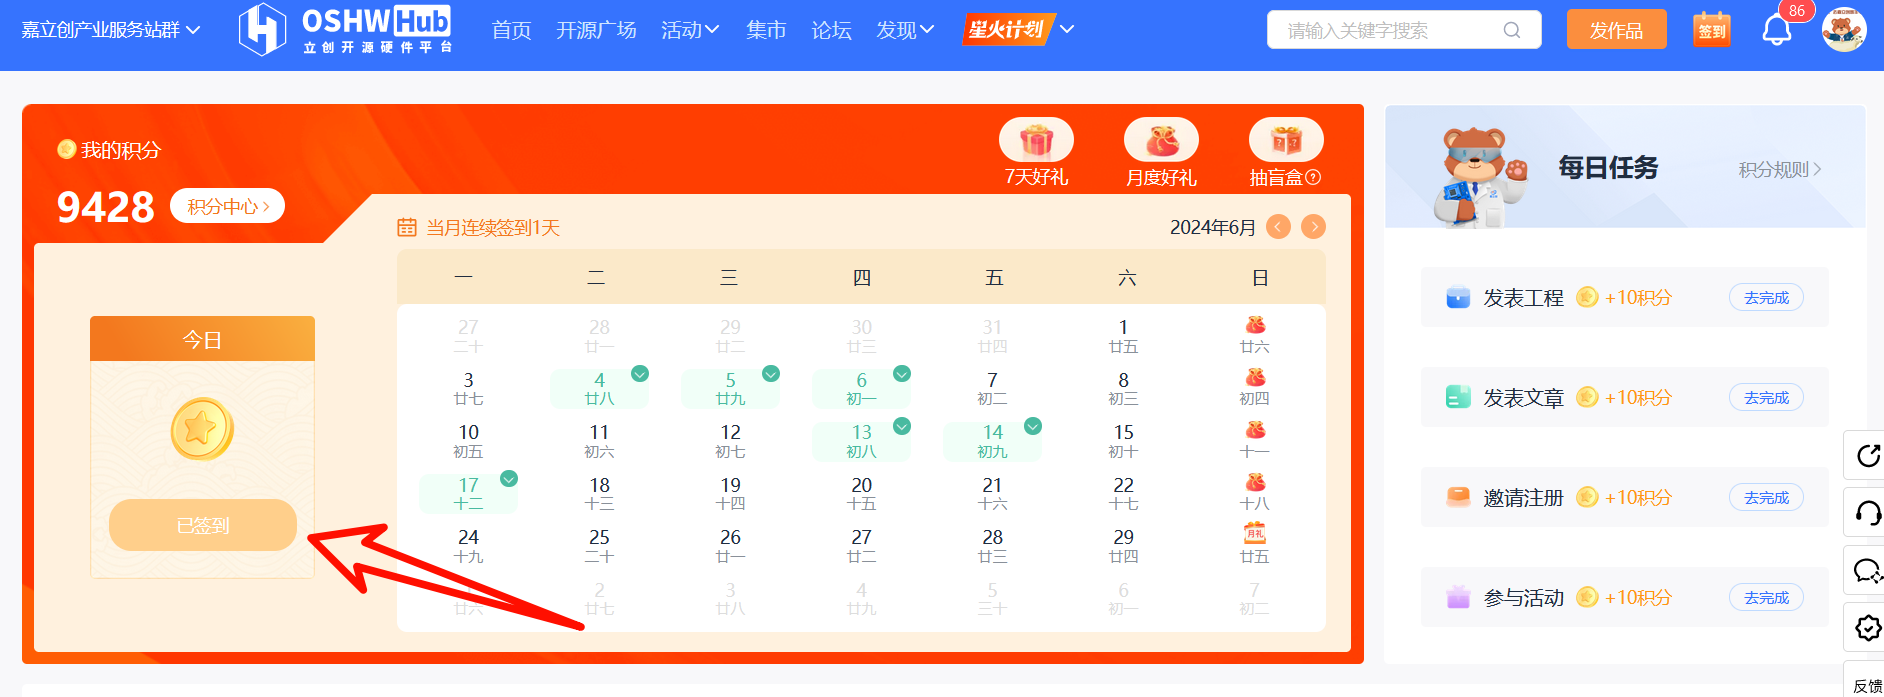Image resolution: width=1884 pixels, height=697 pixels.
Task: Open the 论坛 navigation item
Action: (x=831, y=30)
